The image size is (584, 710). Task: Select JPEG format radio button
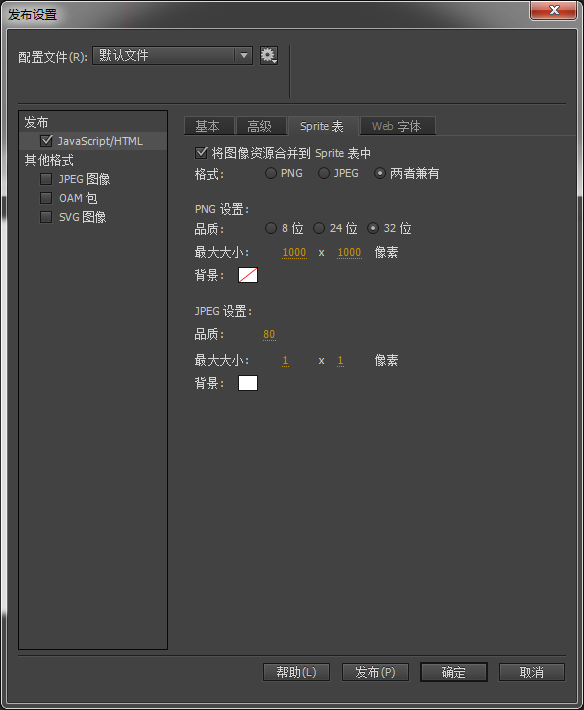pos(324,173)
